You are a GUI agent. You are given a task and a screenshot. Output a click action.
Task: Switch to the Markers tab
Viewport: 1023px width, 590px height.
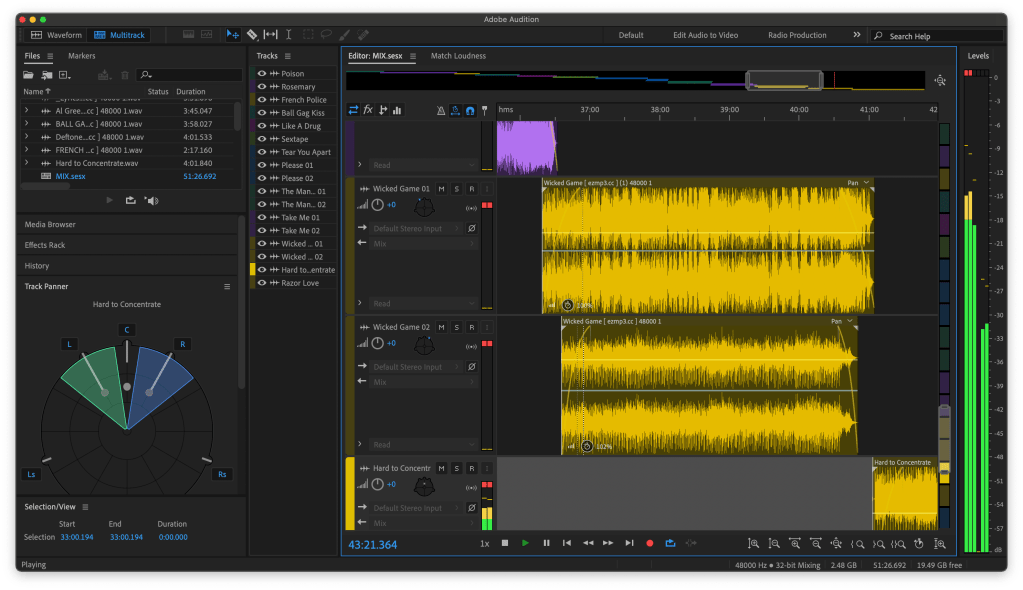82,56
